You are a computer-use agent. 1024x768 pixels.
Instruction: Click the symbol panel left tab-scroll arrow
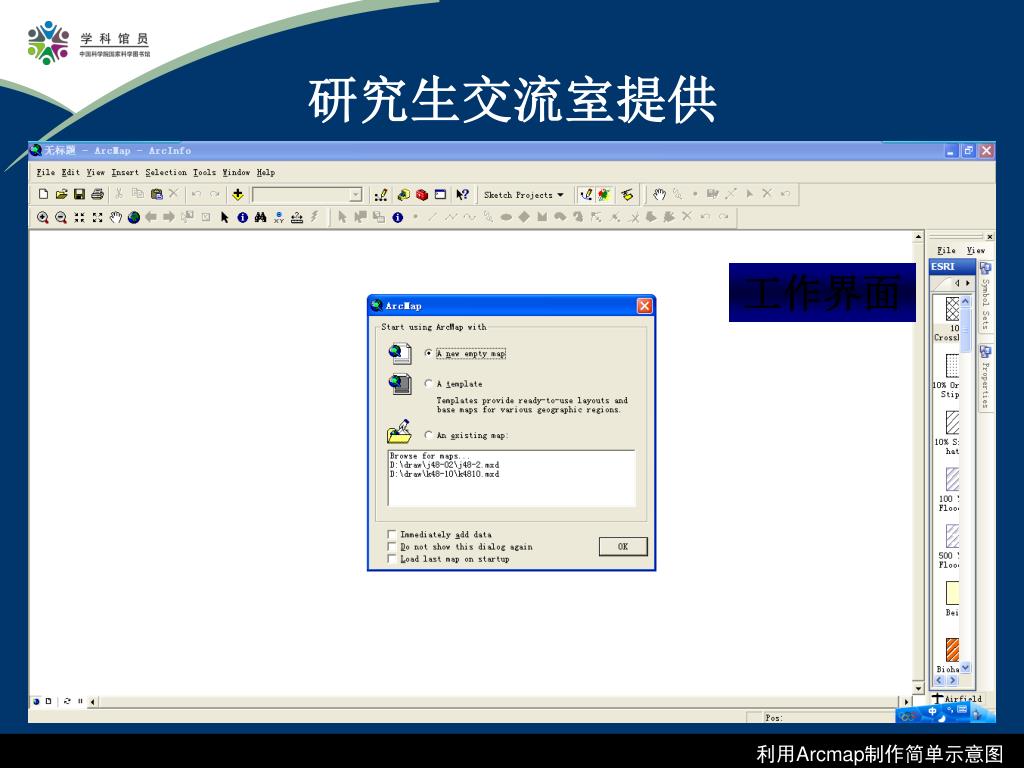pyautogui.click(x=957, y=283)
